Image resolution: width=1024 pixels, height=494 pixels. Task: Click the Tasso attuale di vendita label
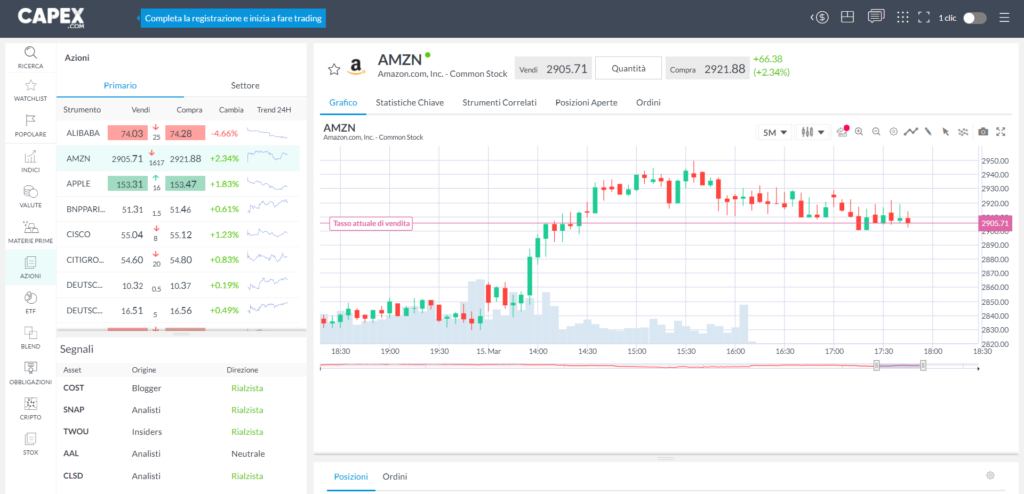pyautogui.click(x=372, y=223)
